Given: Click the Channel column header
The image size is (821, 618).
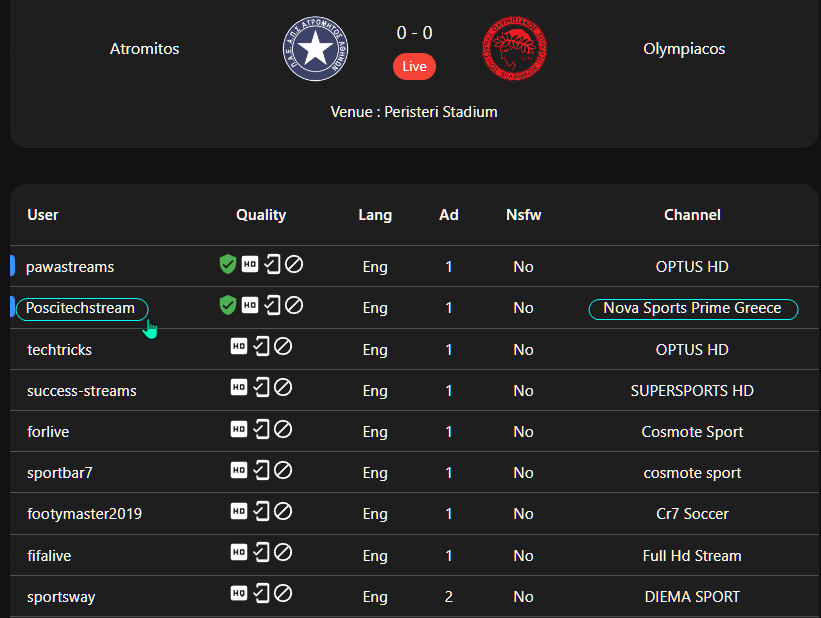Looking at the screenshot, I should click(692, 215).
